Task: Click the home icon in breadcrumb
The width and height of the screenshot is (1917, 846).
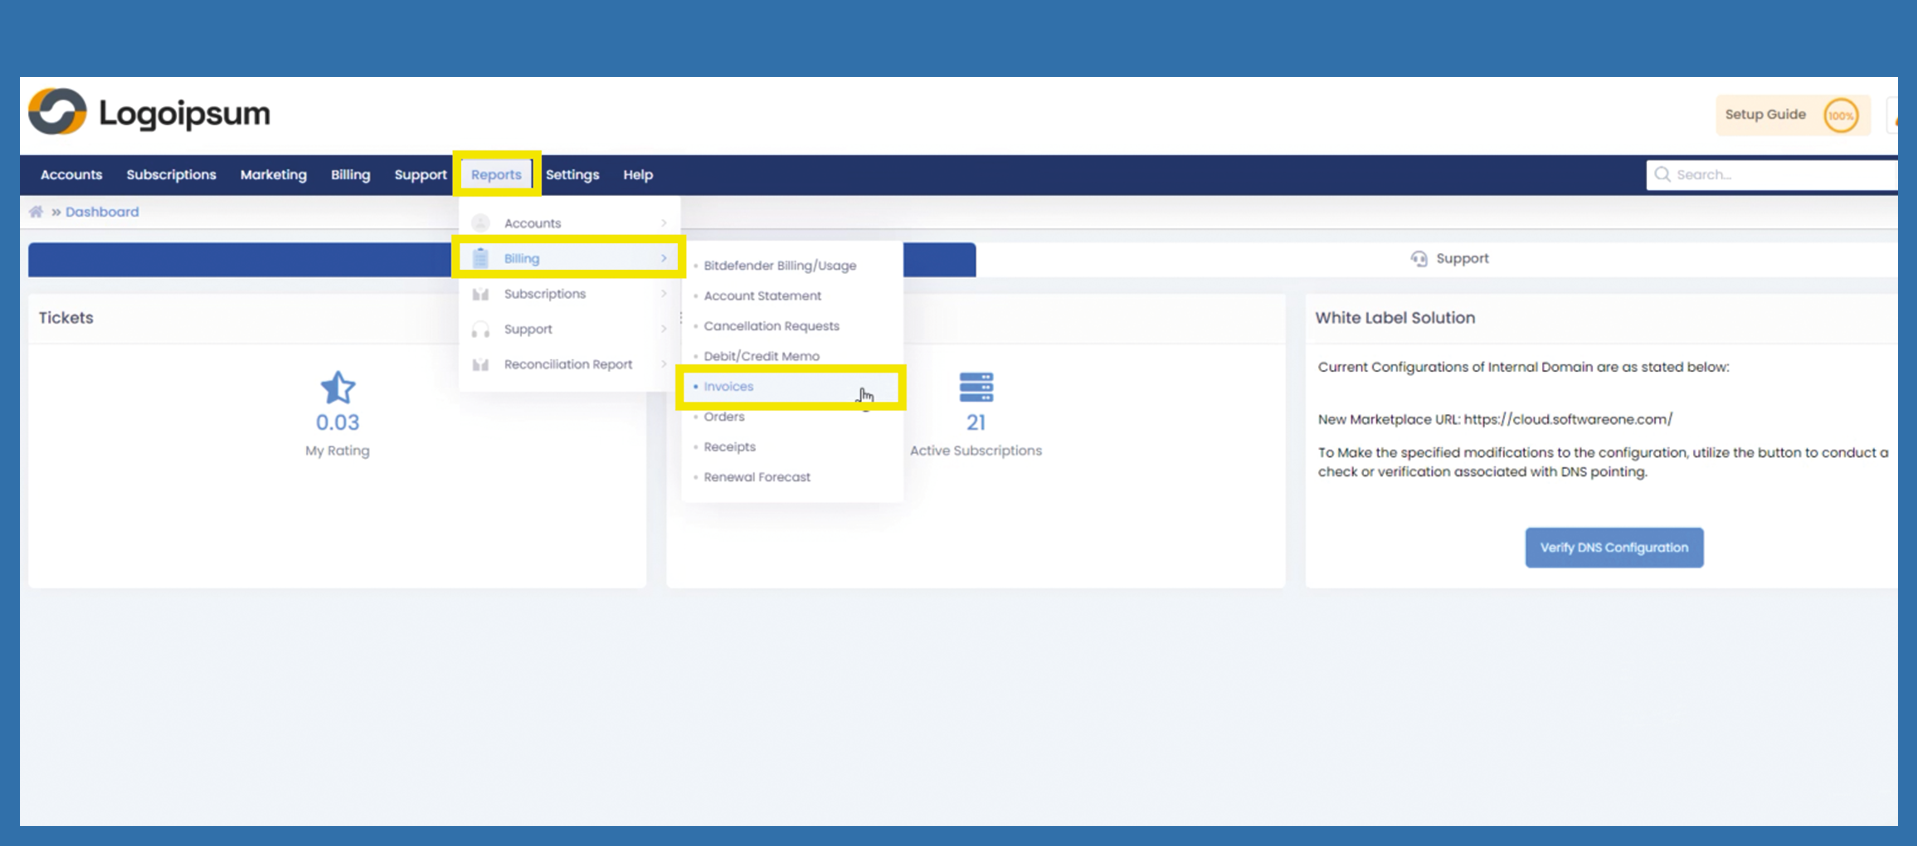Action: (x=36, y=212)
